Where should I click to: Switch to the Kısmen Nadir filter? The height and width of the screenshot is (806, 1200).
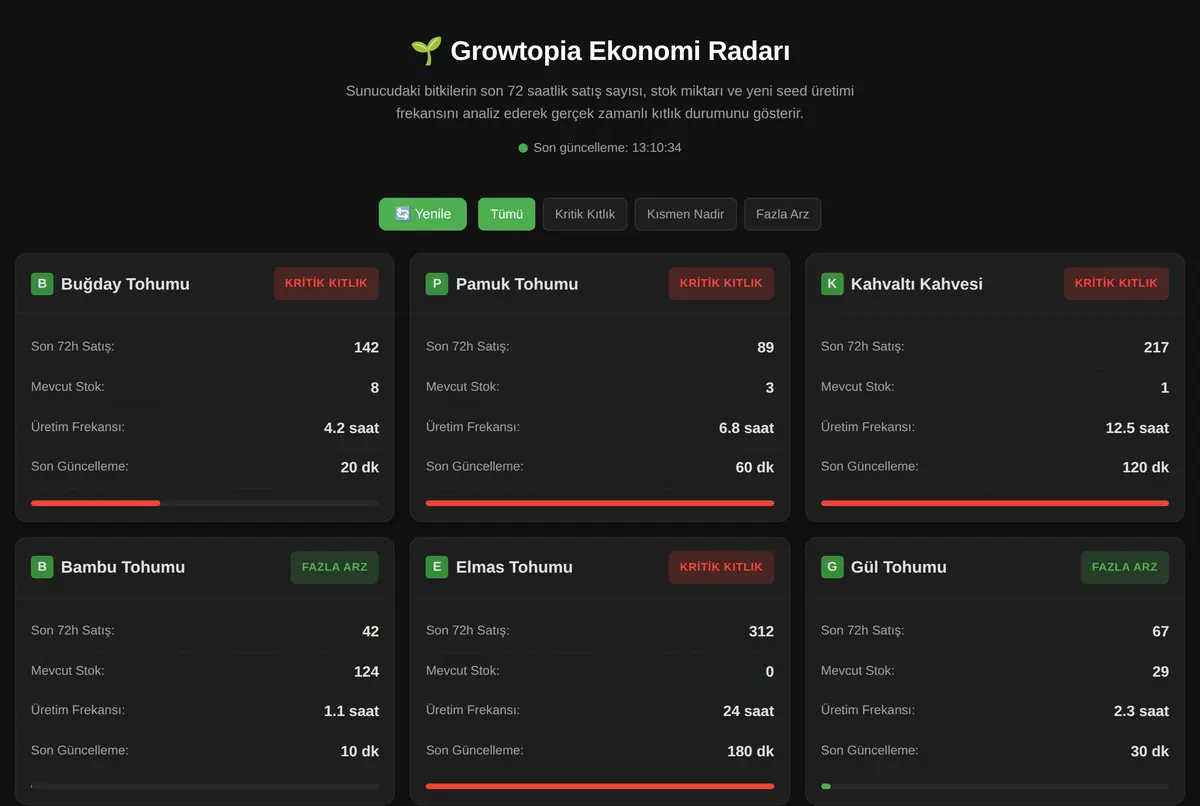click(x=686, y=214)
